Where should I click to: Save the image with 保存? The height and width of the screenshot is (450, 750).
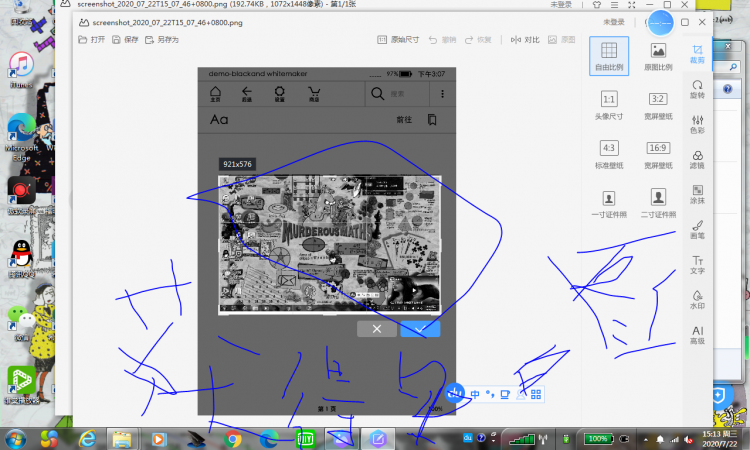[125, 40]
